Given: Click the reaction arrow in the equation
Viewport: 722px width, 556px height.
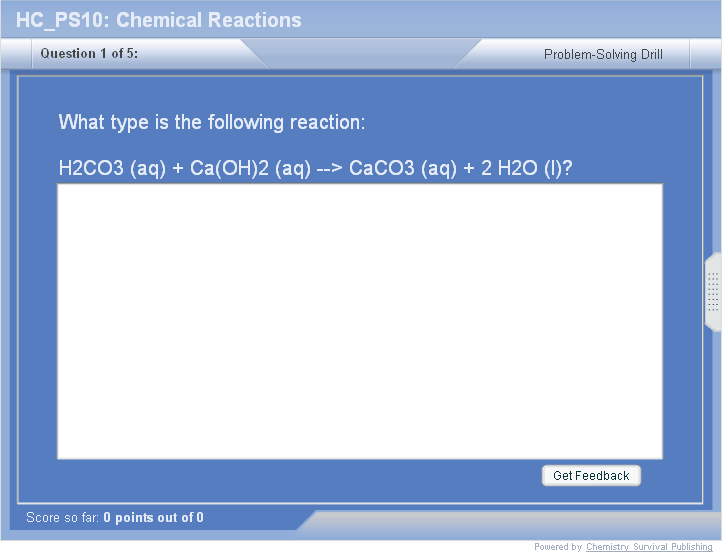Looking at the screenshot, I should point(330,168).
